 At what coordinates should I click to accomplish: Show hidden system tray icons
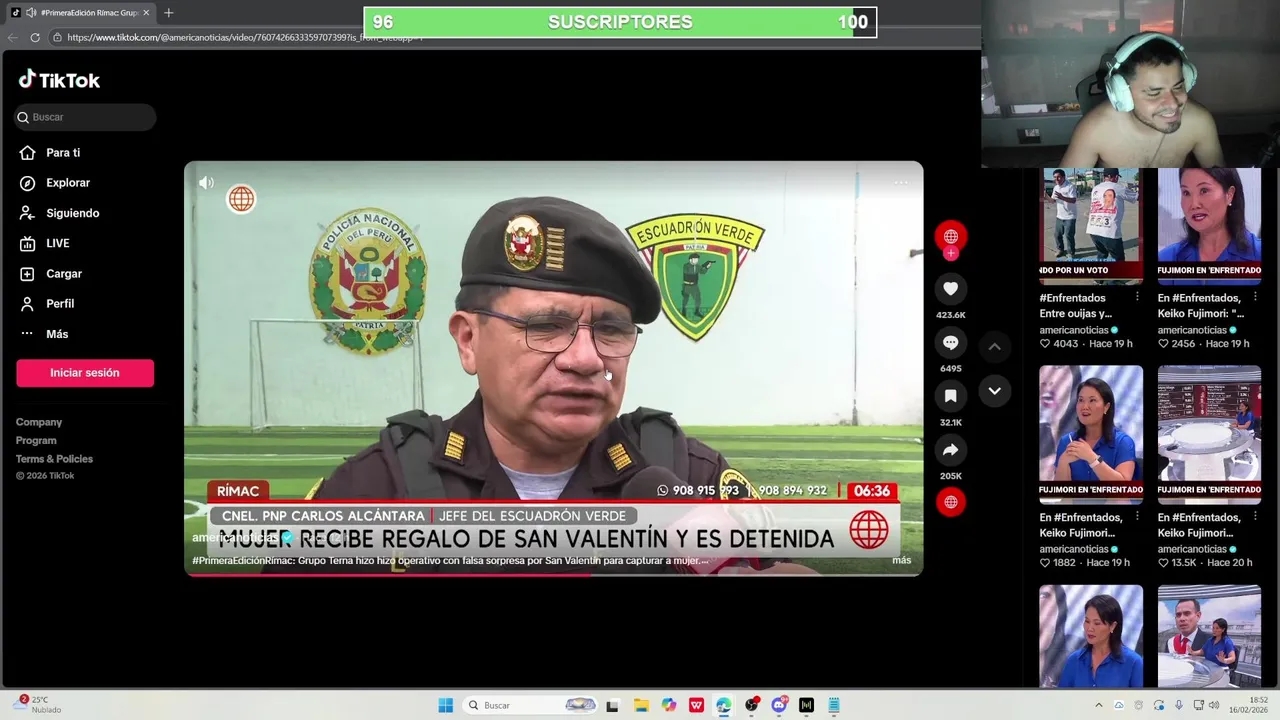click(x=1098, y=705)
